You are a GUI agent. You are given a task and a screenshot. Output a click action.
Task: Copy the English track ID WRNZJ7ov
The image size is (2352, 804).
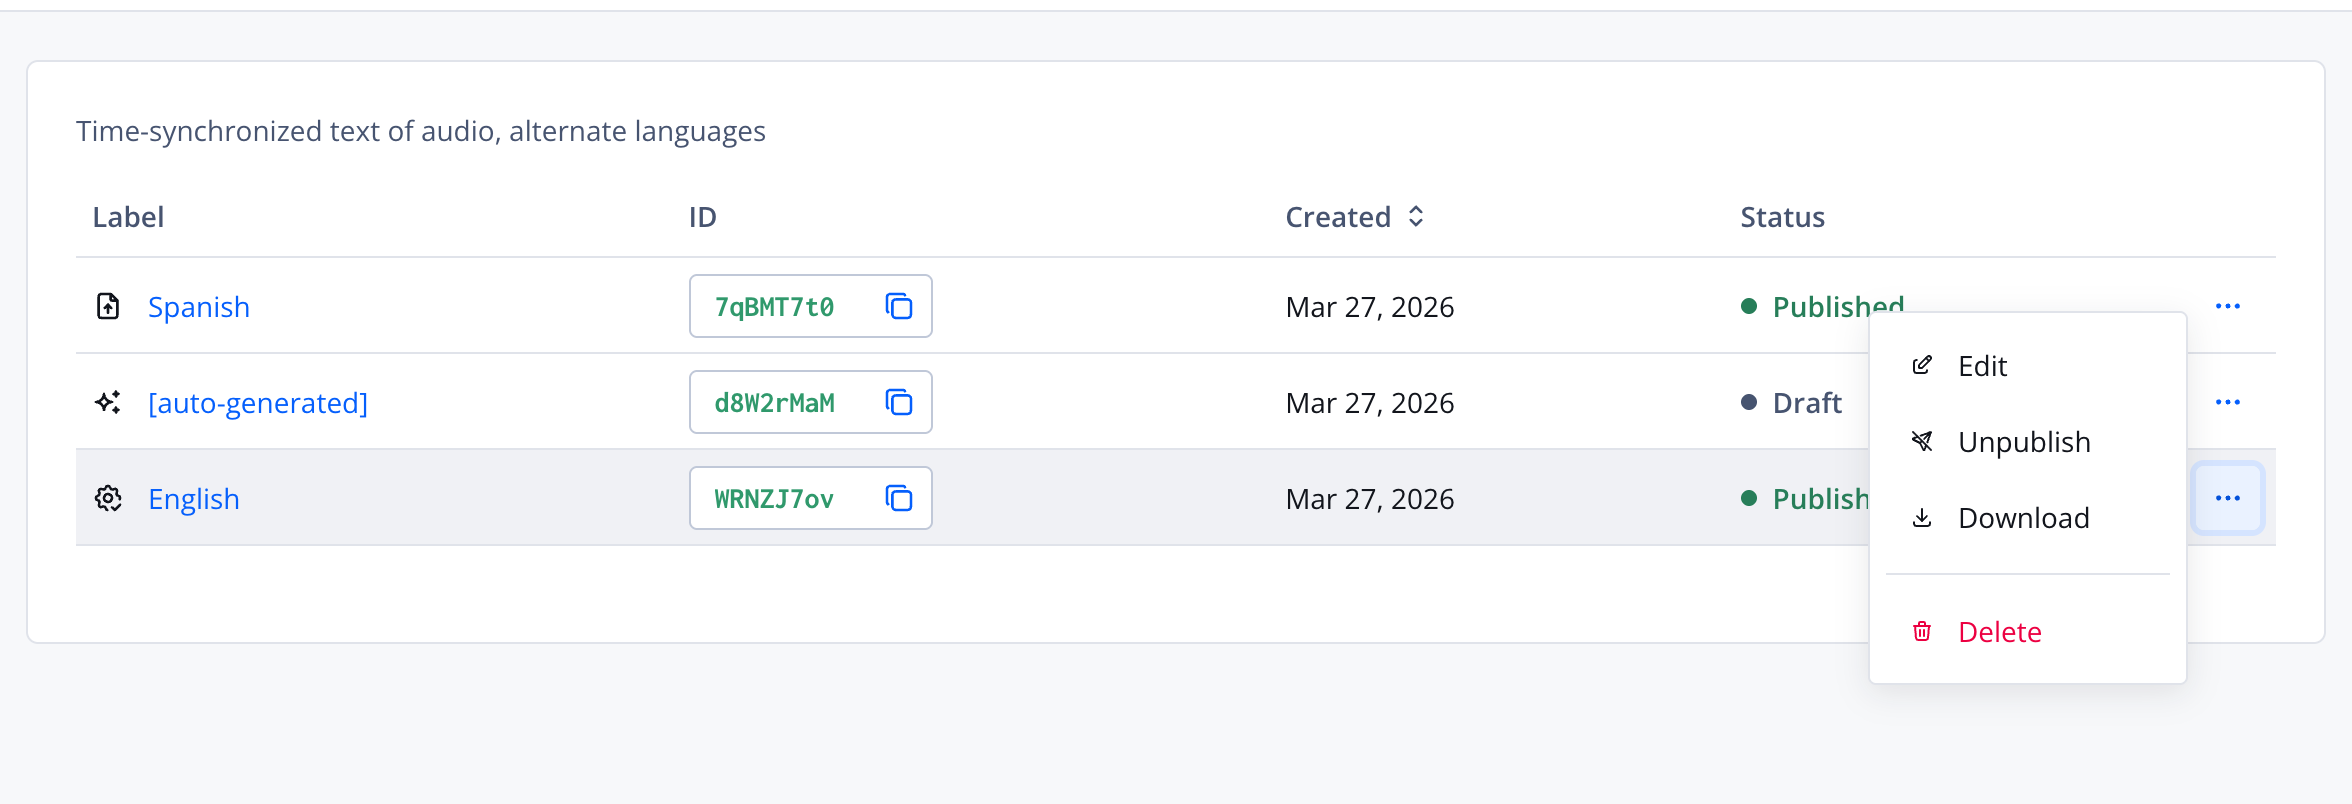click(x=899, y=498)
